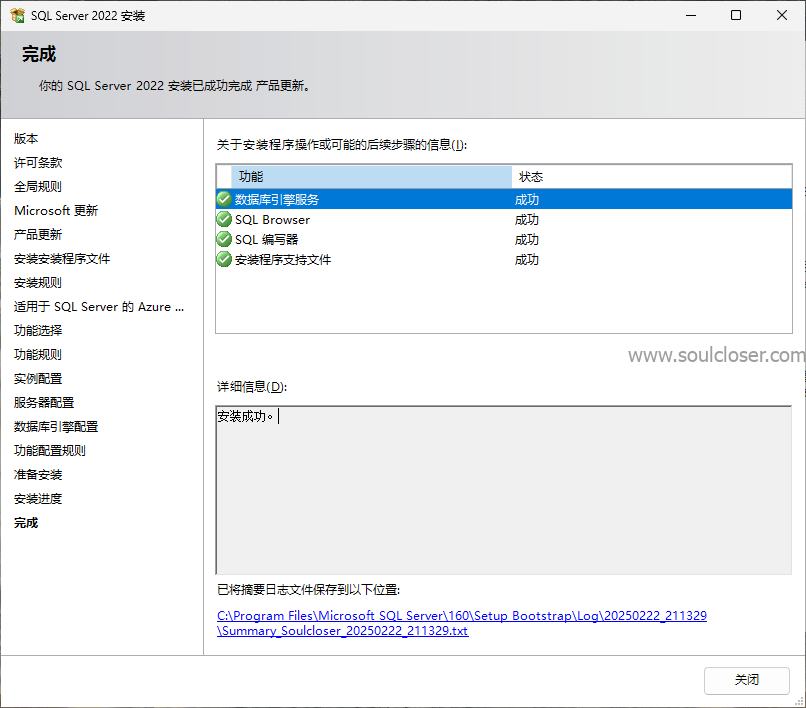Viewport: 806px width, 708px height.
Task: Select 准备安装 step in sidebar
Action: coord(38,475)
